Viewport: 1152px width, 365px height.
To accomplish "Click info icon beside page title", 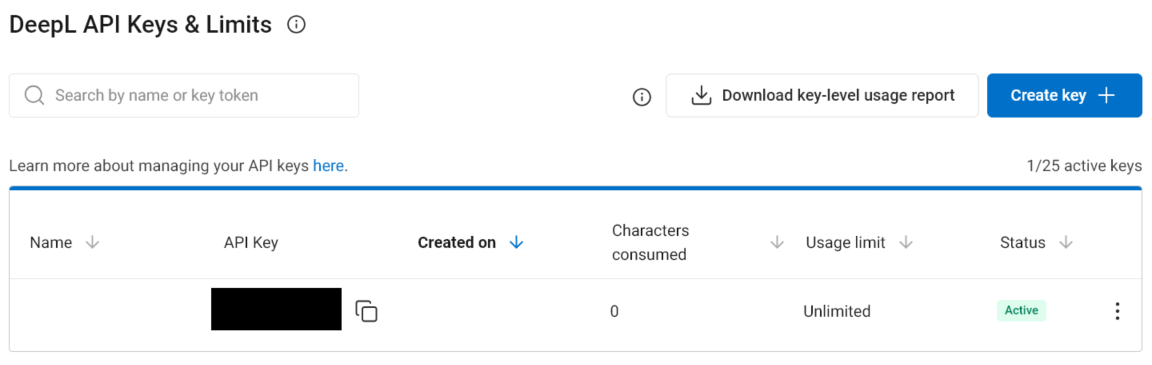I will click(296, 25).
